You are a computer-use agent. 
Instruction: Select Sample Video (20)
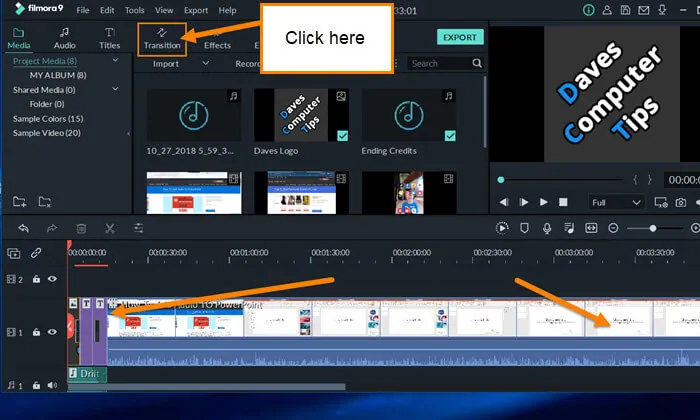[x=46, y=133]
